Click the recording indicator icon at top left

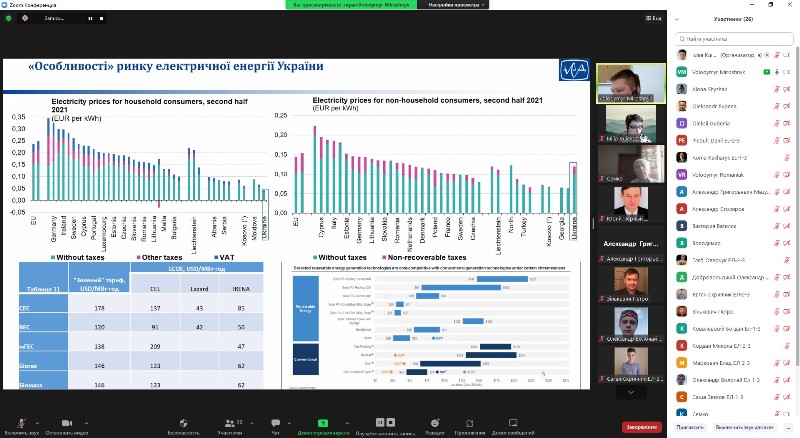25,18
